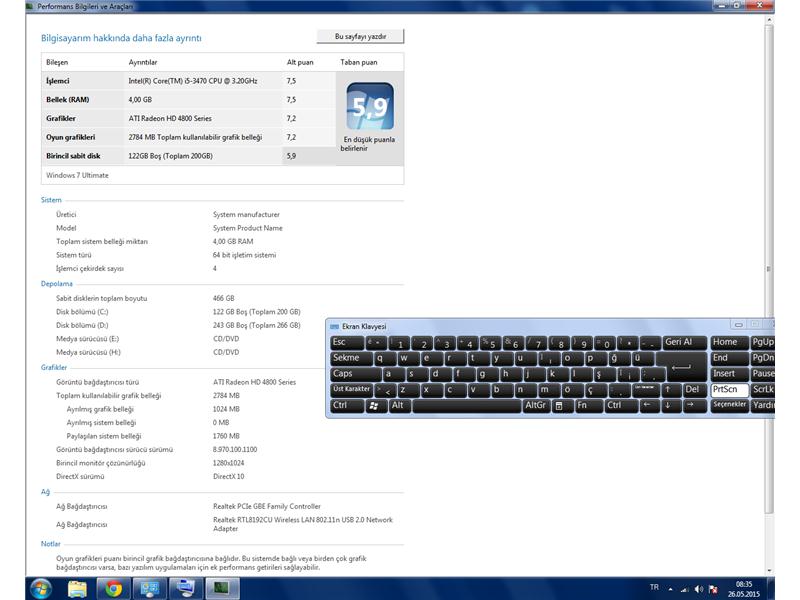
Task: Open the network signal tray icon
Action: [x=685, y=589]
